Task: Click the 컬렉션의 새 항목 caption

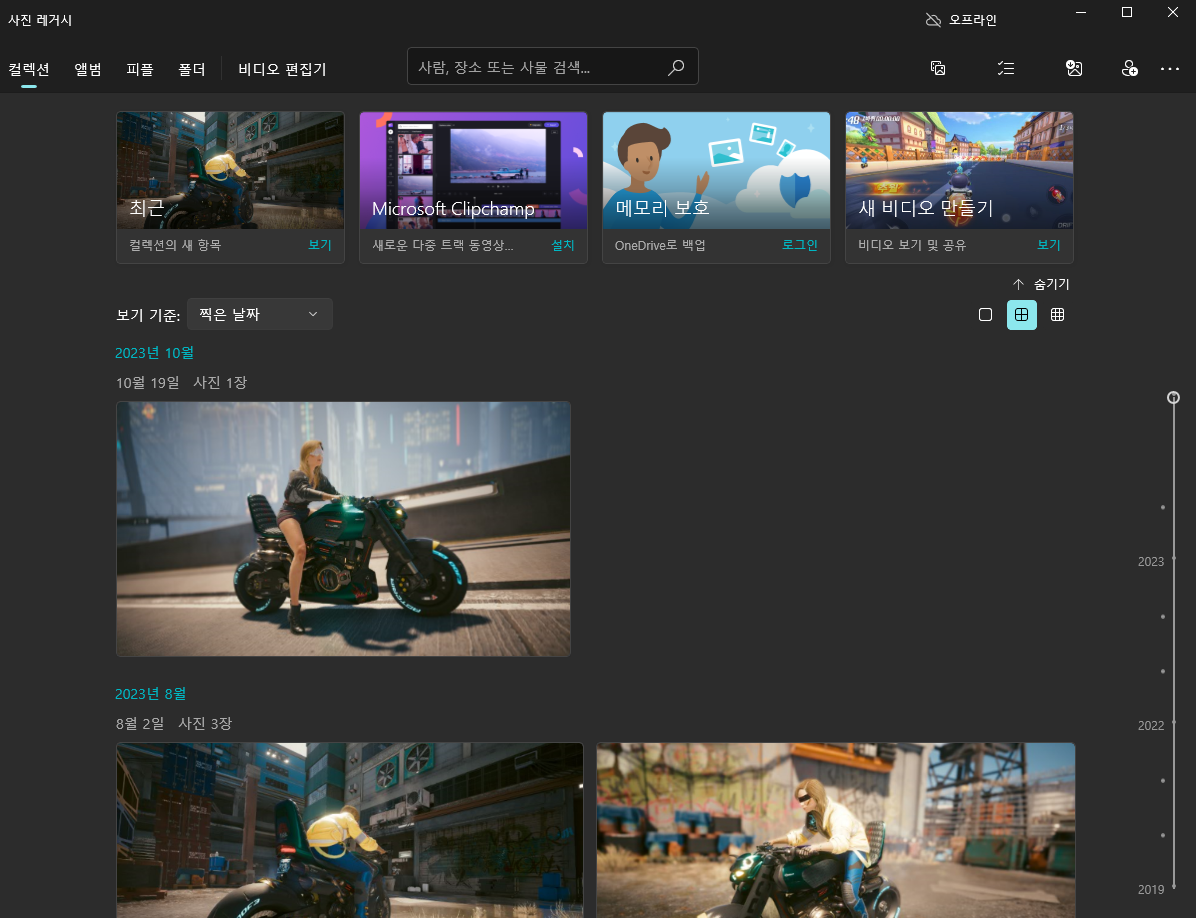Action: (175, 245)
